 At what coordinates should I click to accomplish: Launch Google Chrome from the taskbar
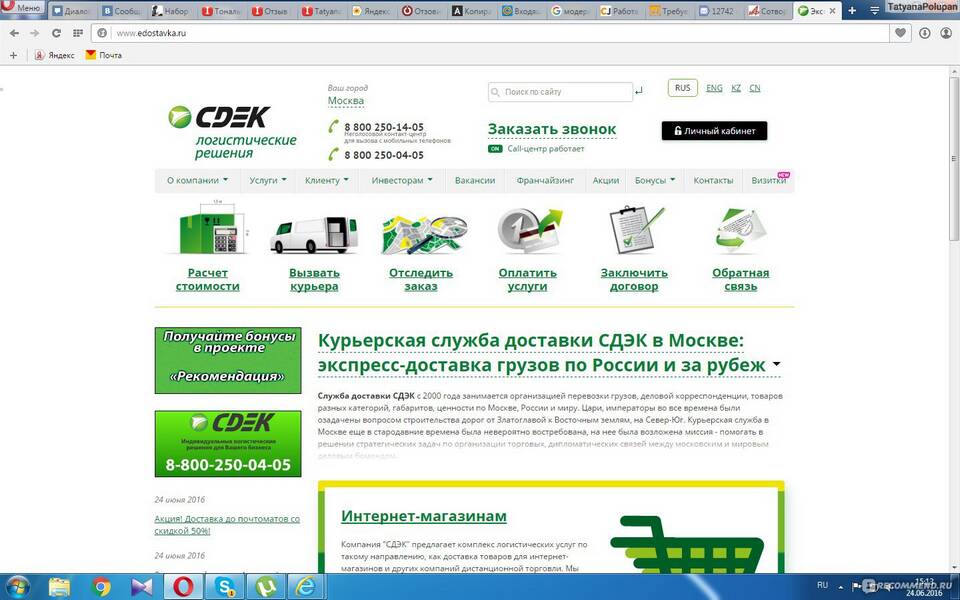click(101, 587)
